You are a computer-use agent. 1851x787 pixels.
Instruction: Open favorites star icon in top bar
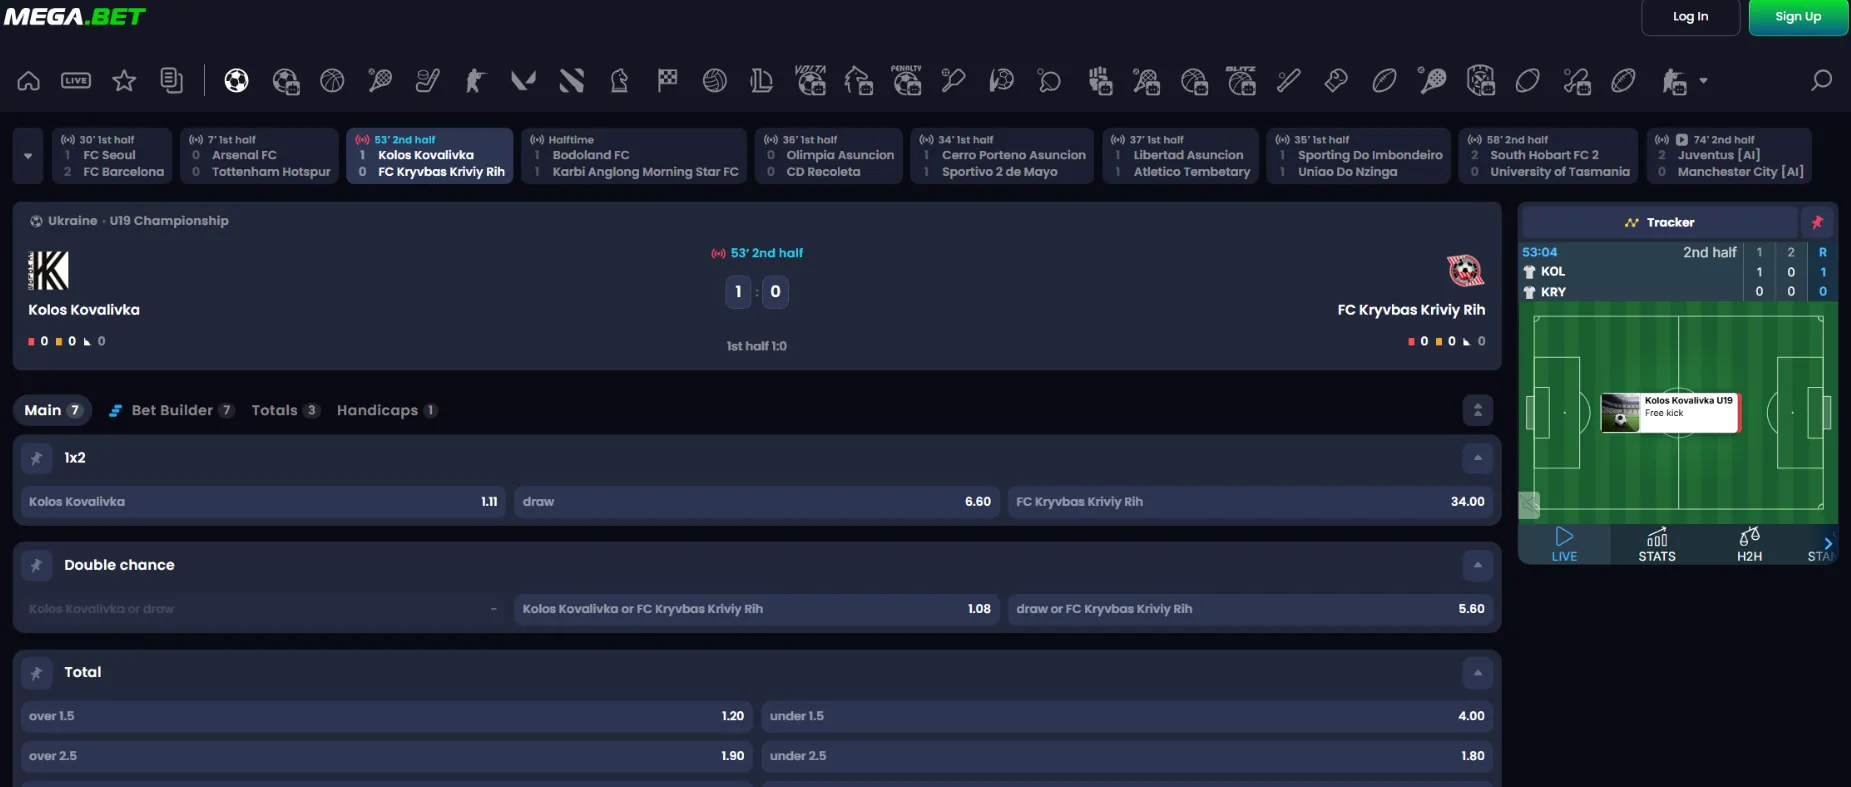(x=124, y=81)
